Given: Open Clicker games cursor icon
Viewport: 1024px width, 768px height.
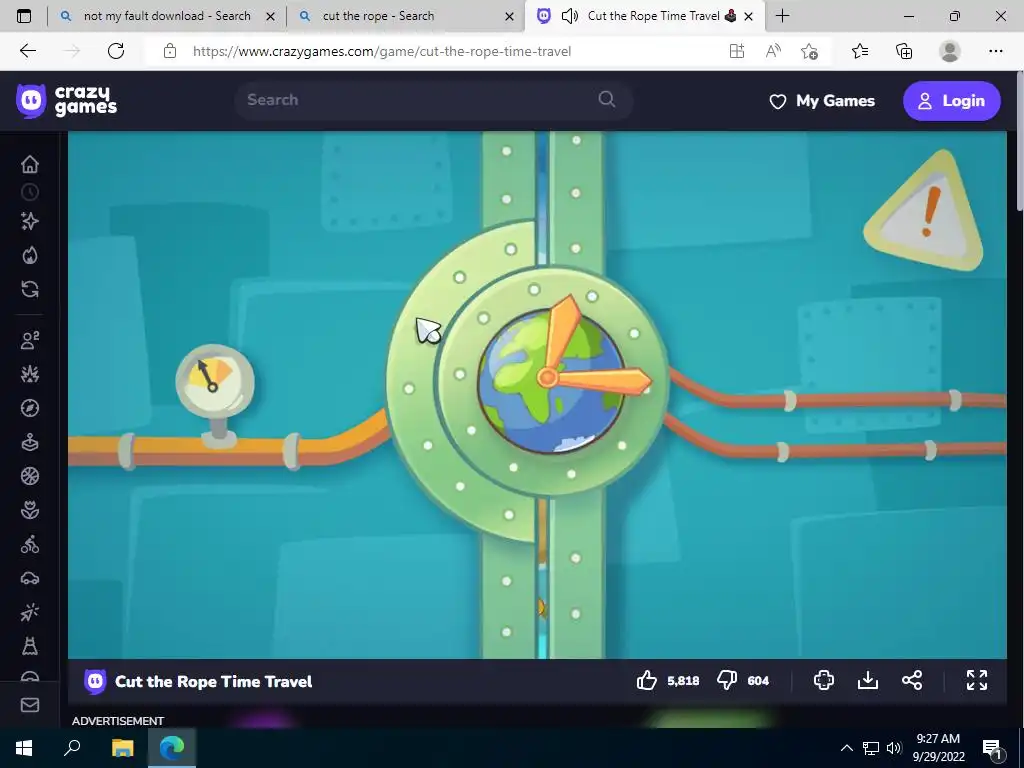Looking at the screenshot, I should coord(29,613).
